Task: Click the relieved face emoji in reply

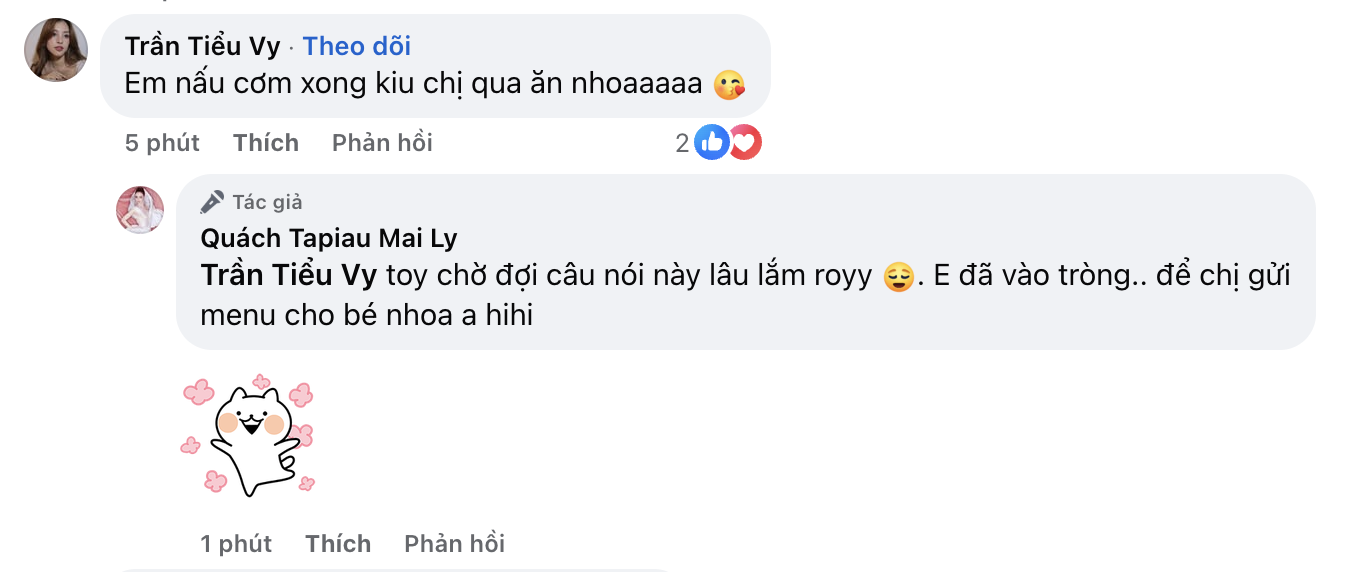Action: (x=899, y=277)
